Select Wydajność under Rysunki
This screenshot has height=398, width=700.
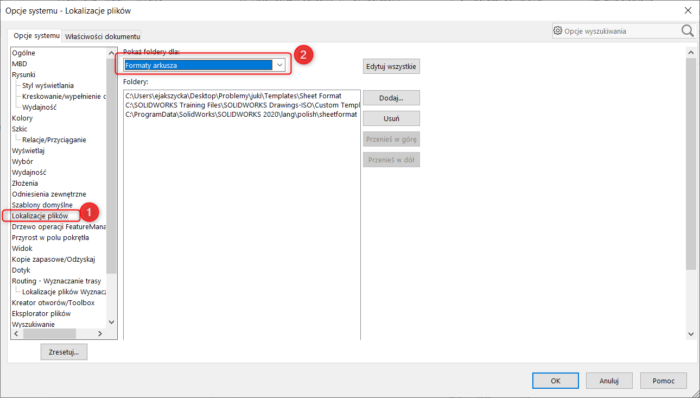pos(39,107)
